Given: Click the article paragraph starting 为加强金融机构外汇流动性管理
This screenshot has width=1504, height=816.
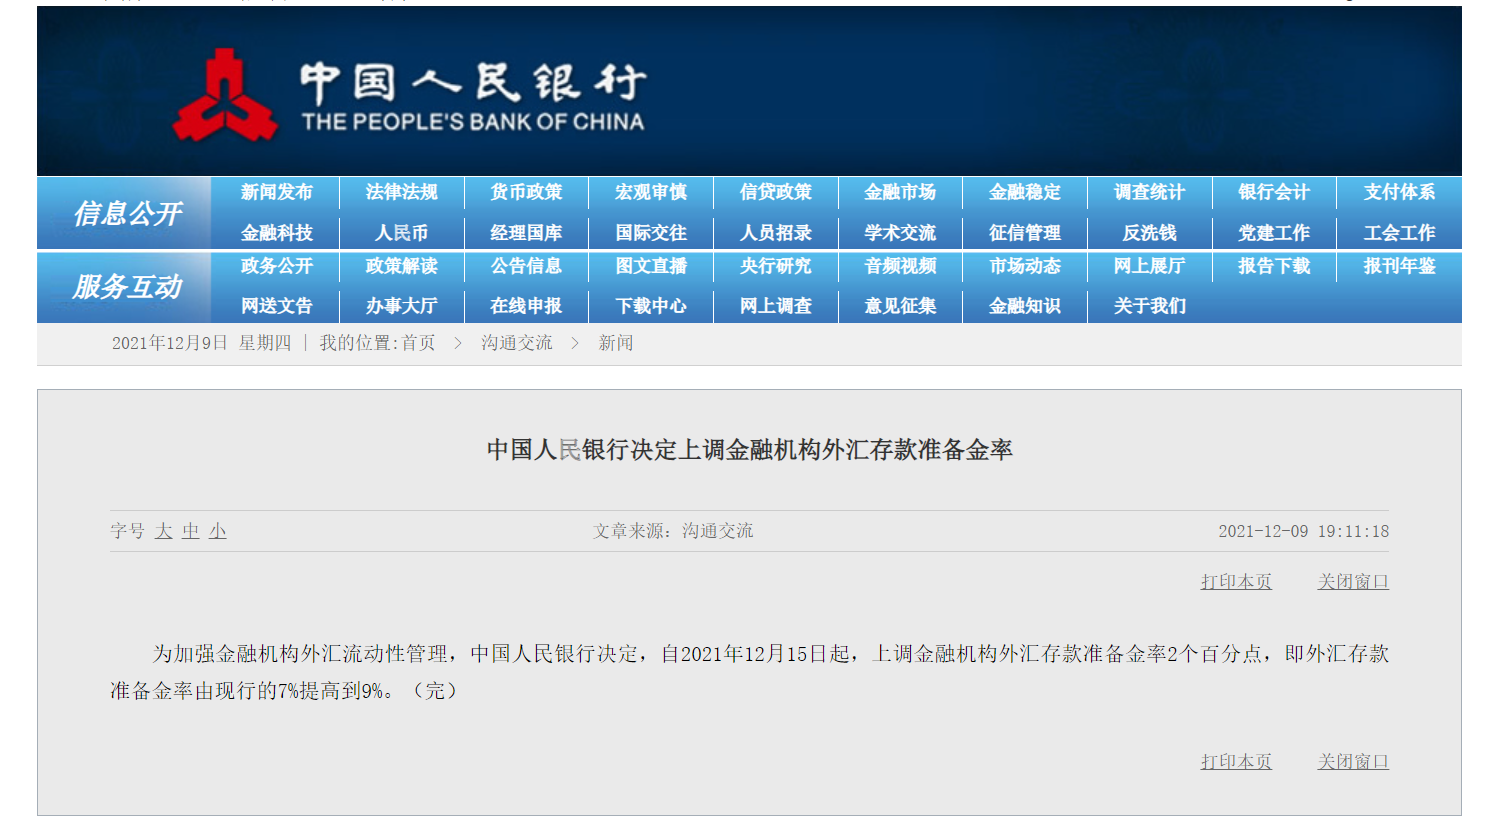Looking at the screenshot, I should point(750,672).
